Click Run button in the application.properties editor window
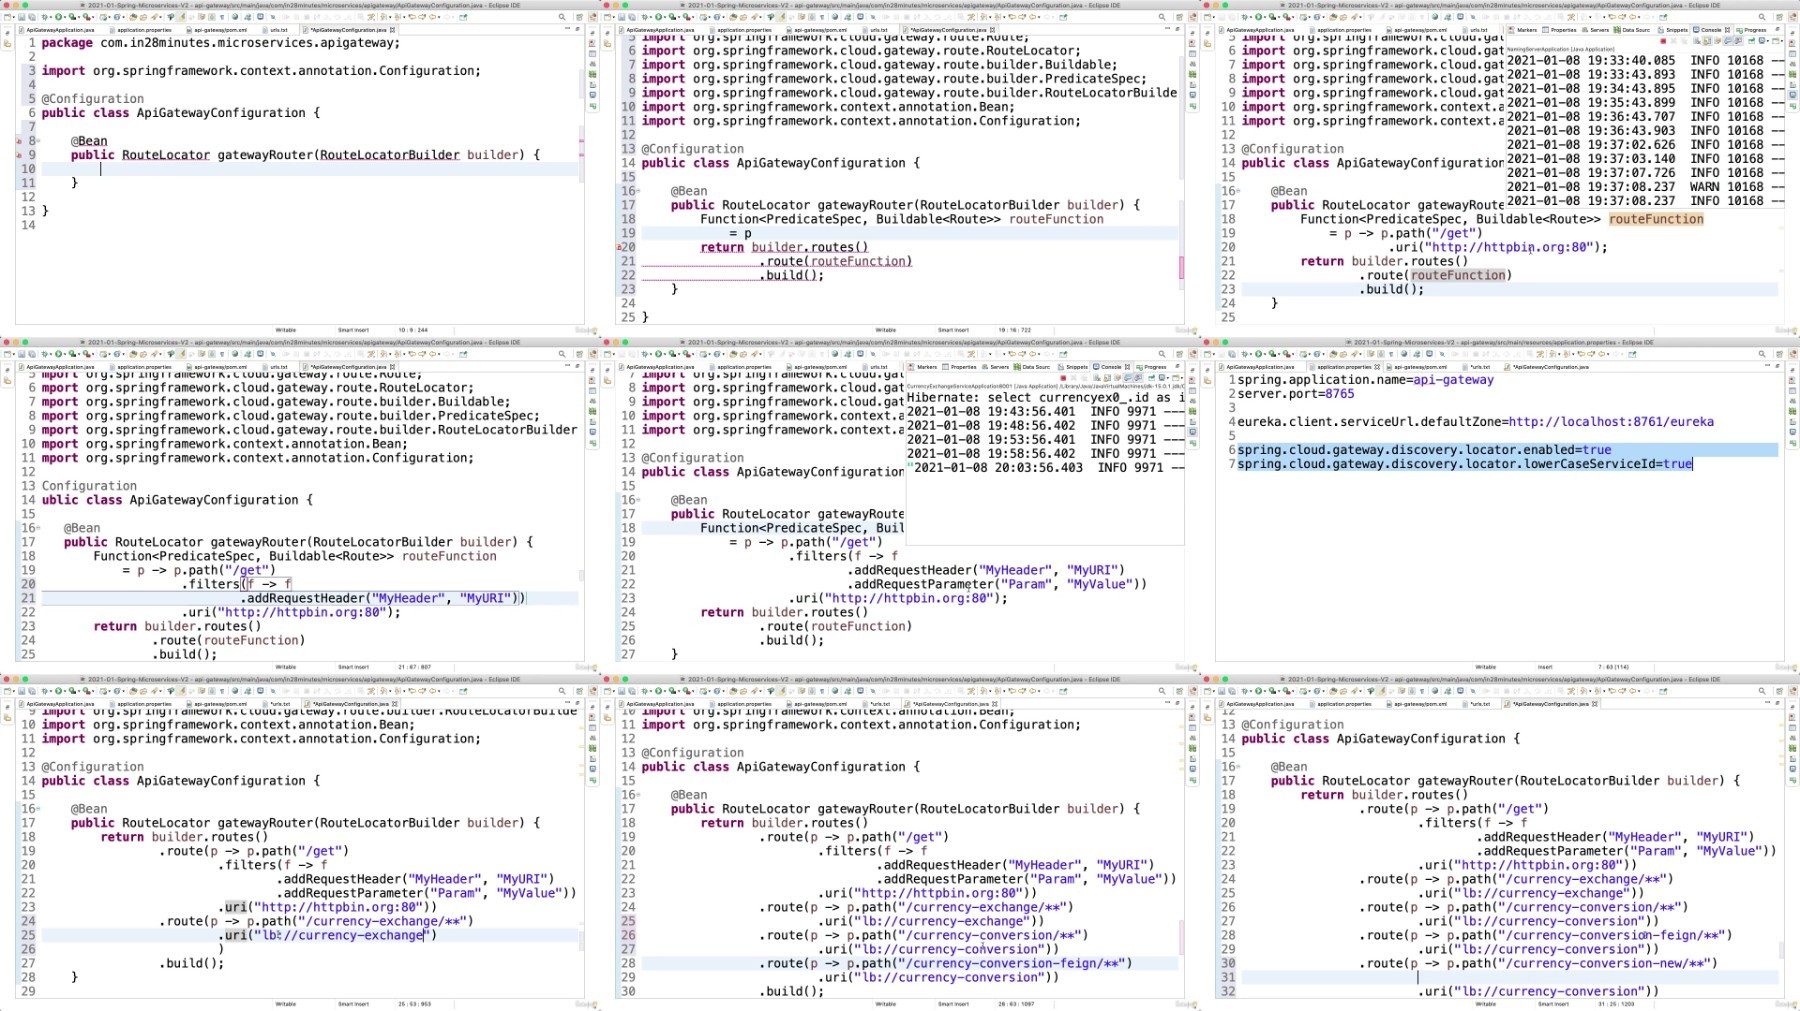 pos(1259,354)
